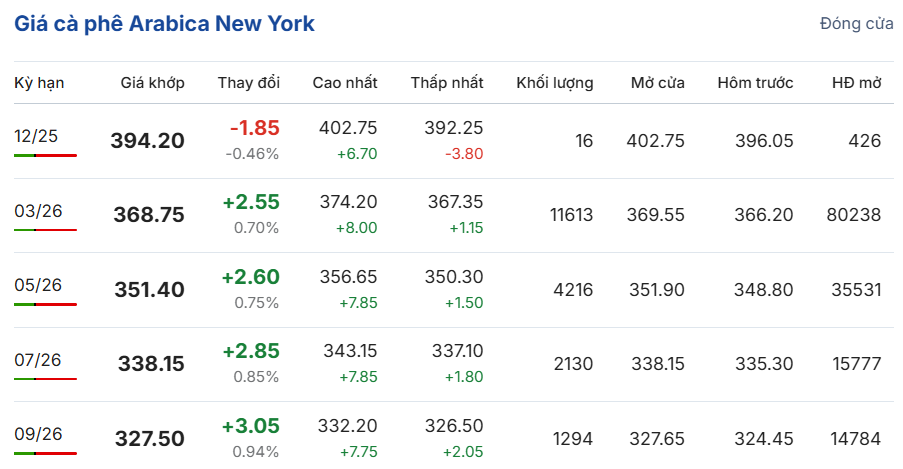Choose the 07/26 contract term
This screenshot has height=469, width=903.
pos(38,359)
